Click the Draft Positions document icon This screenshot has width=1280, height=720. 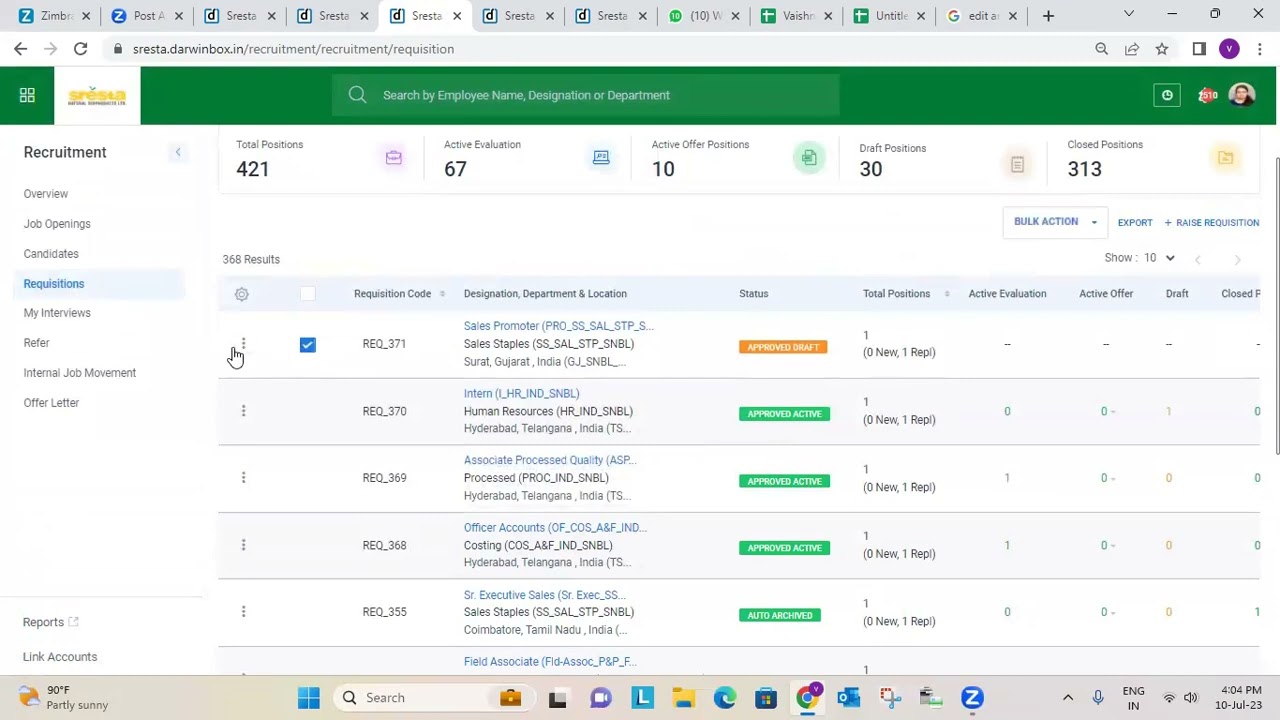[x=1017, y=164]
